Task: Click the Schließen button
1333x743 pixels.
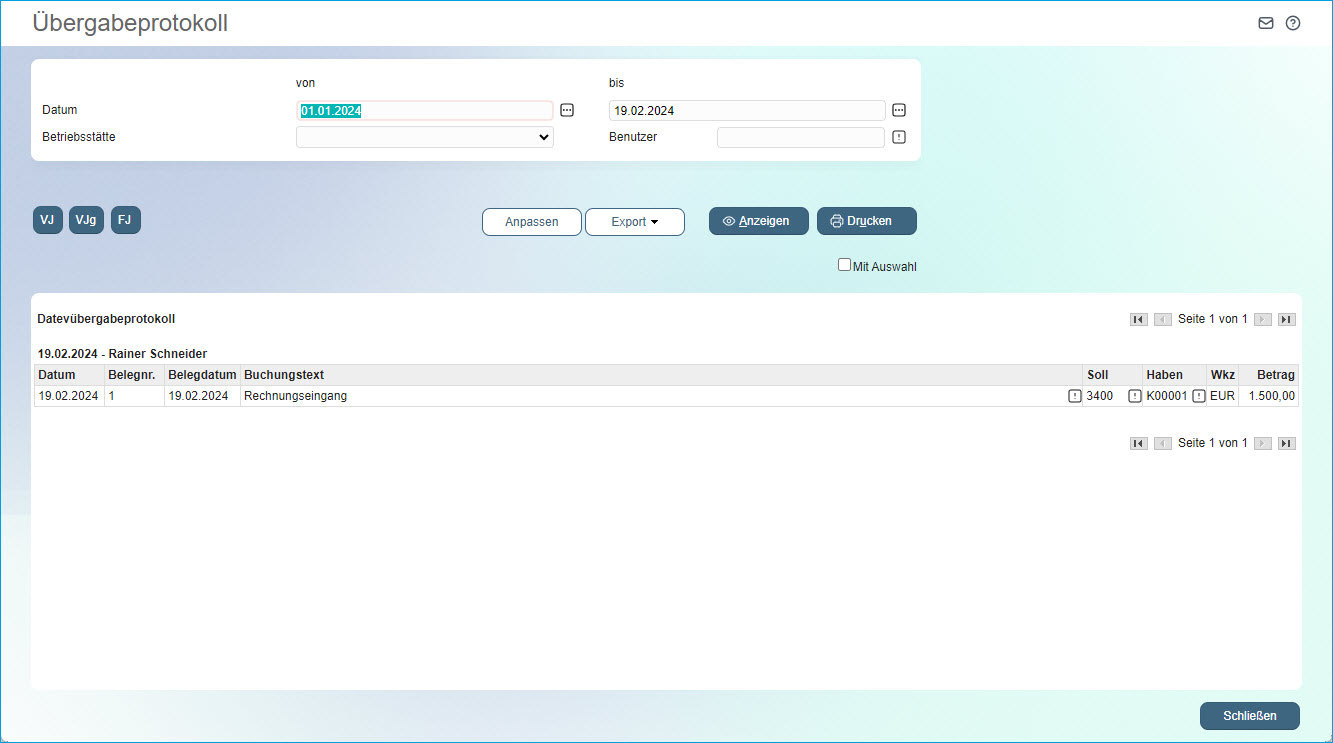Action: 1250,716
